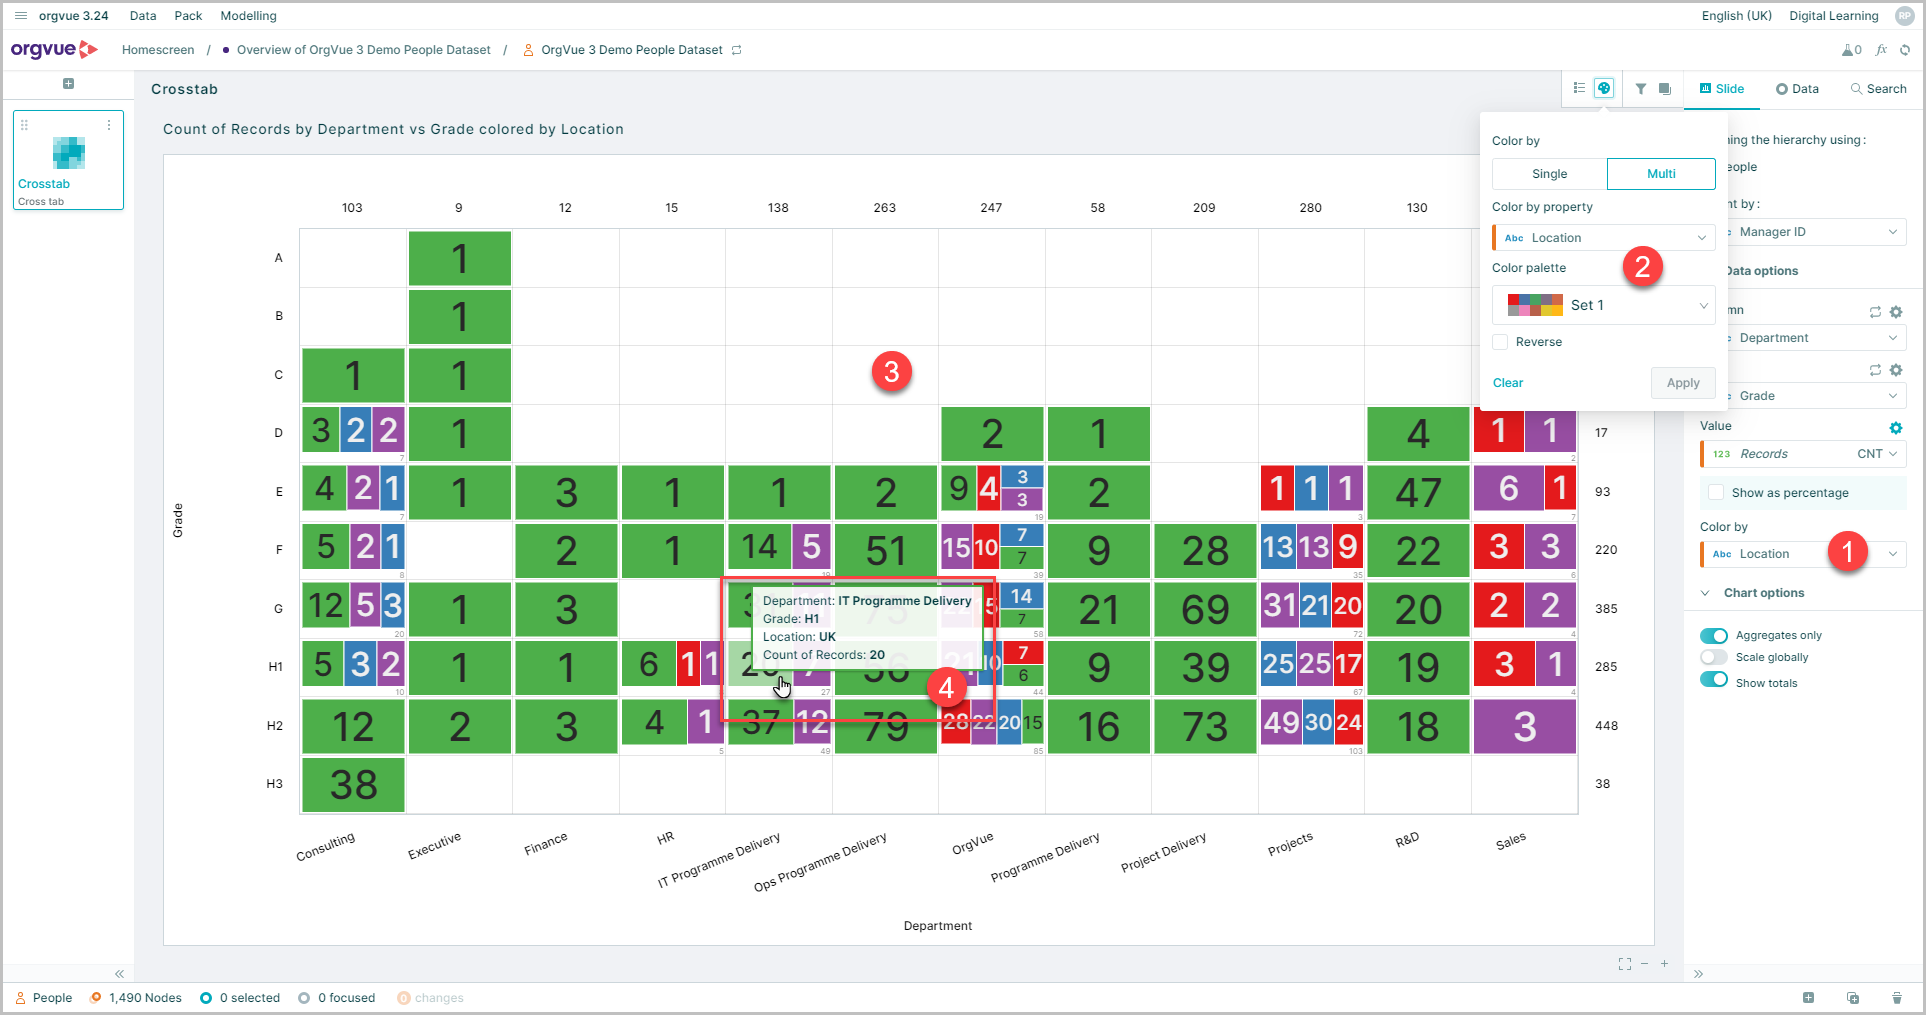Check the Reverse palette checkbox
The width and height of the screenshot is (1926, 1015).
1501,342
